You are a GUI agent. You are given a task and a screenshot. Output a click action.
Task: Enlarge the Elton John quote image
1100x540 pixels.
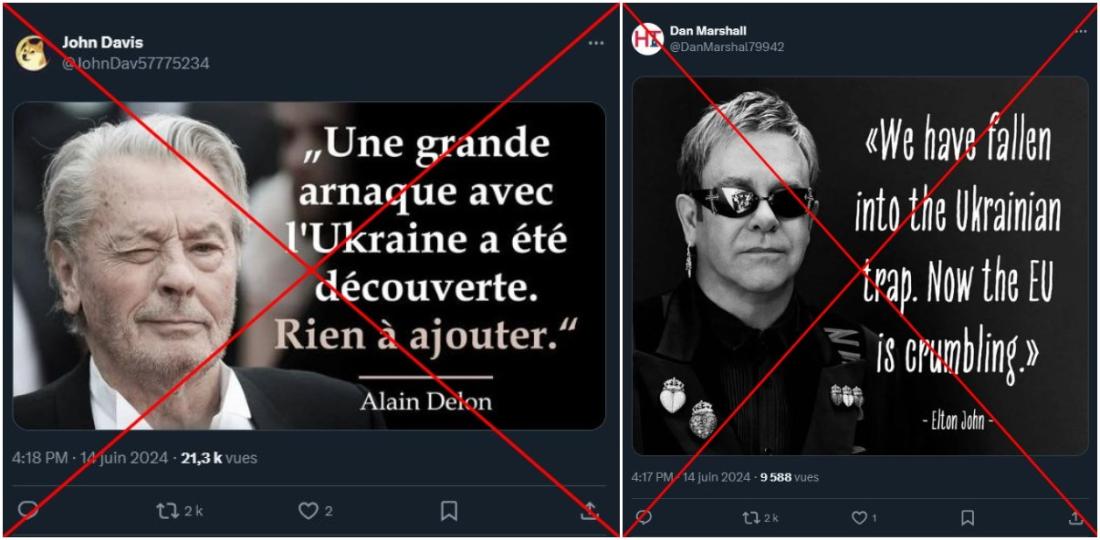[x=861, y=266]
